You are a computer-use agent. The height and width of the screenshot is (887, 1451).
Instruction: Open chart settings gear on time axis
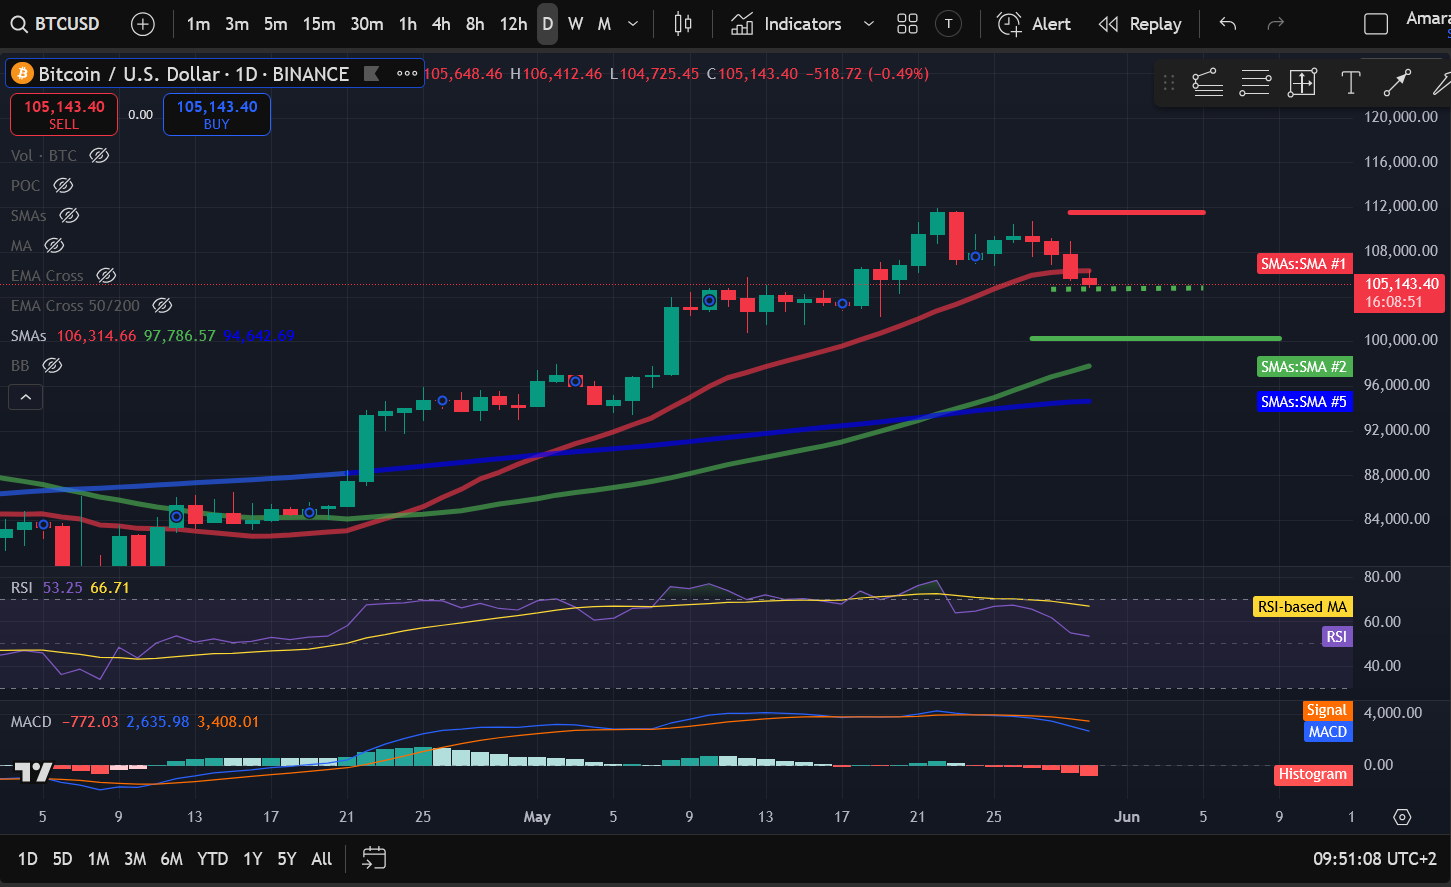1402,817
